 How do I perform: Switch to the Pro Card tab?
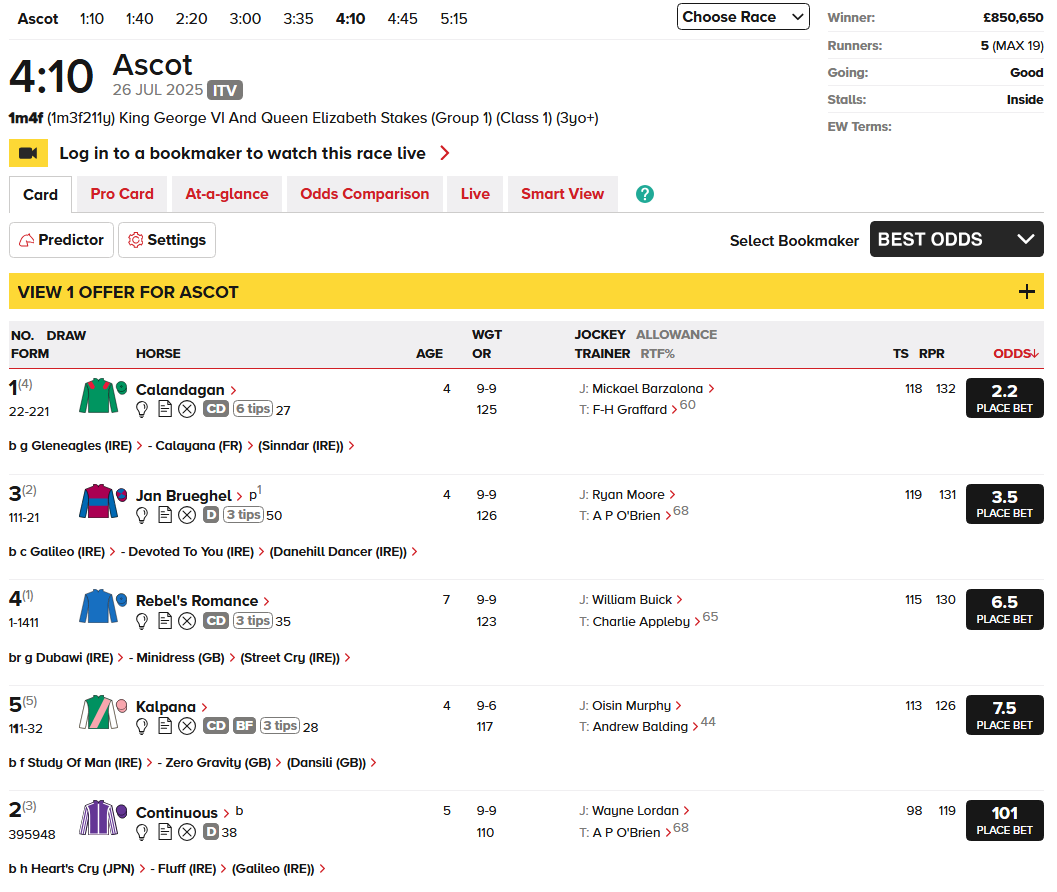coord(122,194)
